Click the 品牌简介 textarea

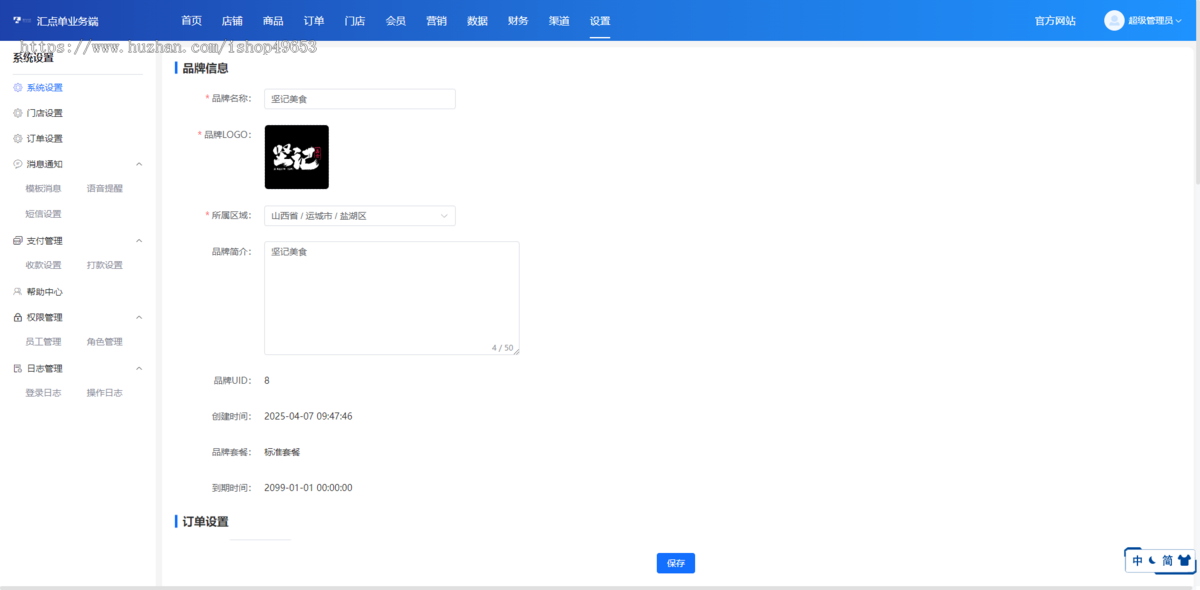392,298
